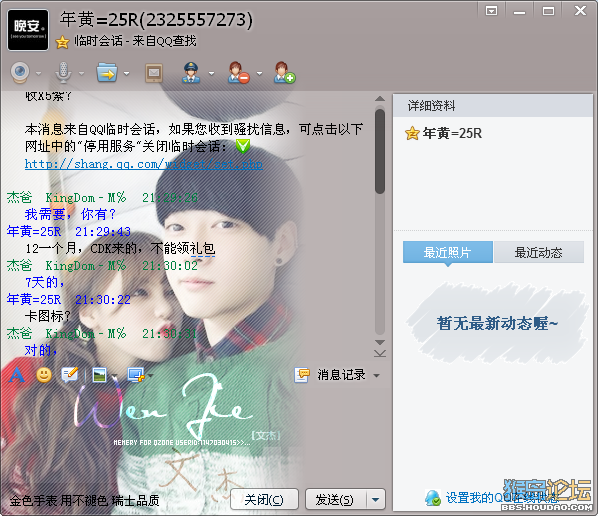Expand the send button options arrow

click(x=376, y=499)
